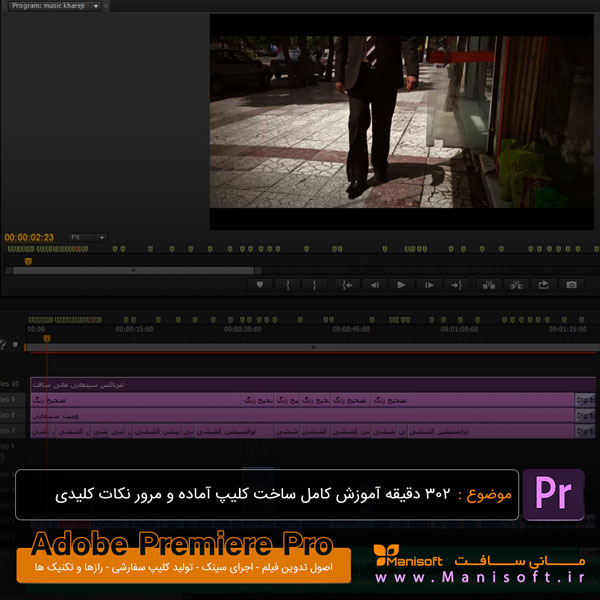Click the video preview in Program monitor

(402, 122)
